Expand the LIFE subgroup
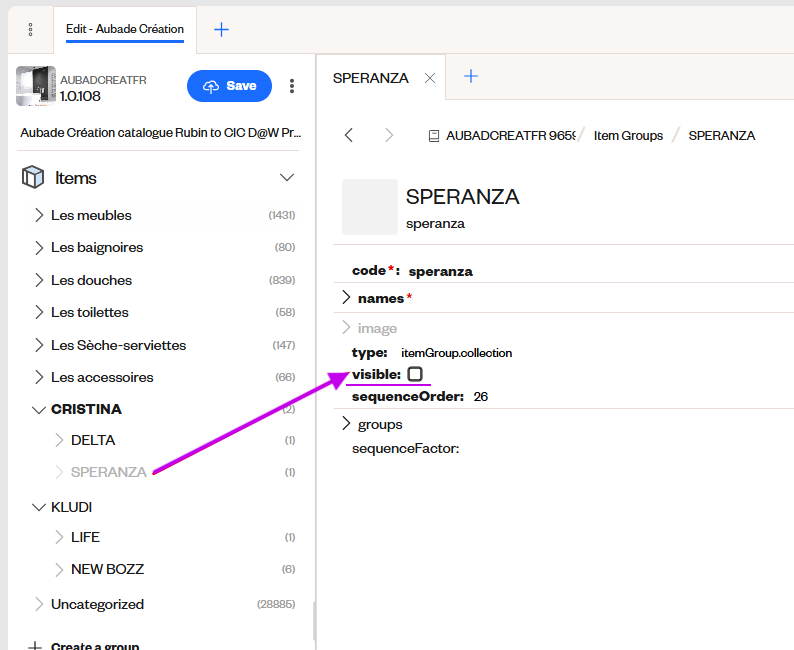This screenshot has height=650, width=794. point(59,537)
